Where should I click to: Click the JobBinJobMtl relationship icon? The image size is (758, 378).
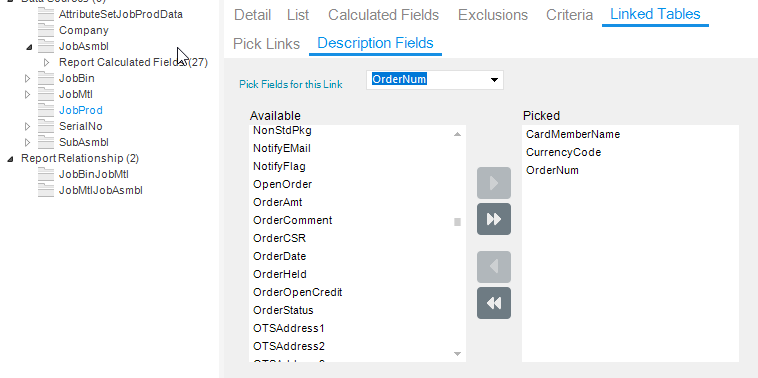[46, 174]
